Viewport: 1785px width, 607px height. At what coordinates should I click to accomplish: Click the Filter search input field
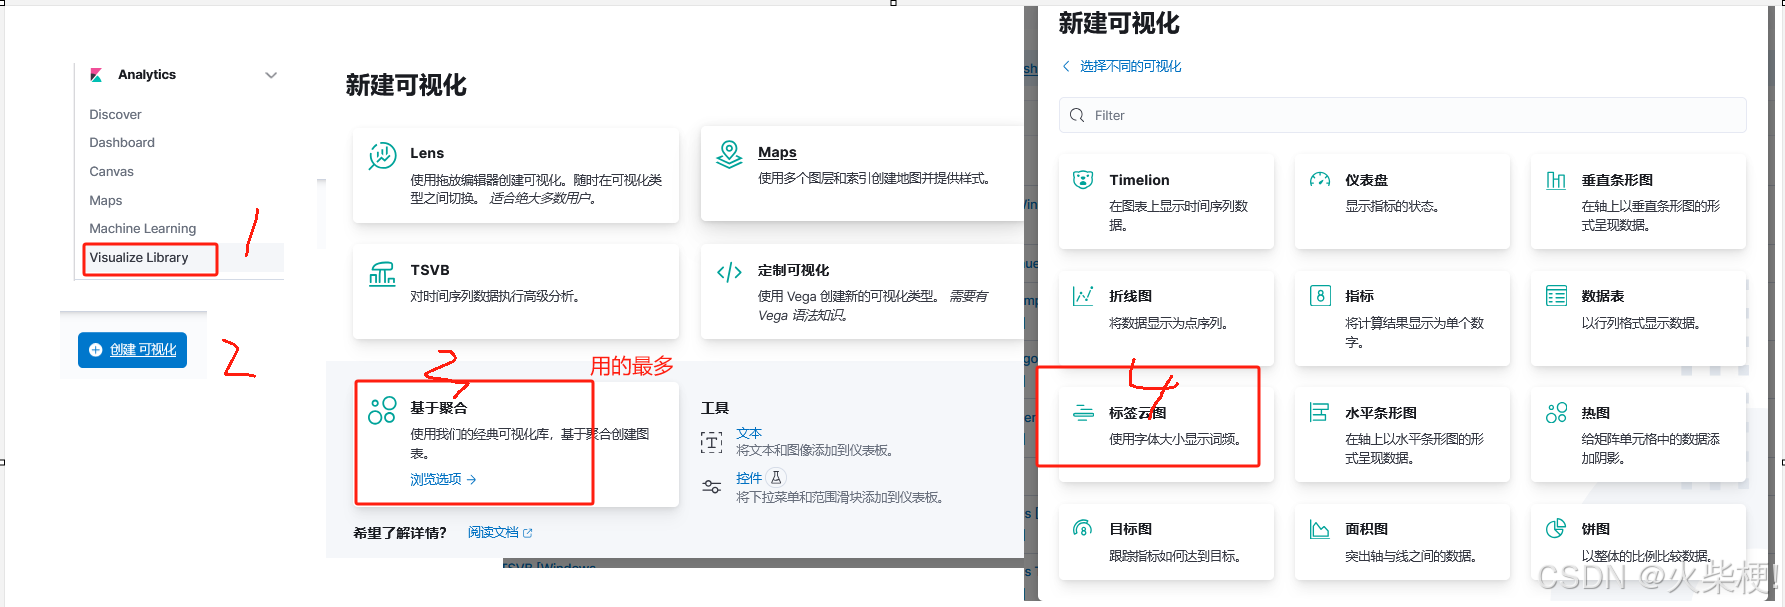coord(1403,115)
